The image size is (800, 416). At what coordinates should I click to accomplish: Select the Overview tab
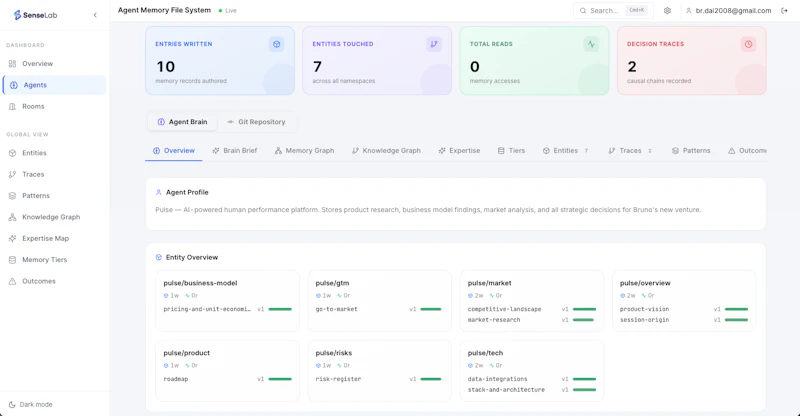pyautogui.click(x=173, y=151)
